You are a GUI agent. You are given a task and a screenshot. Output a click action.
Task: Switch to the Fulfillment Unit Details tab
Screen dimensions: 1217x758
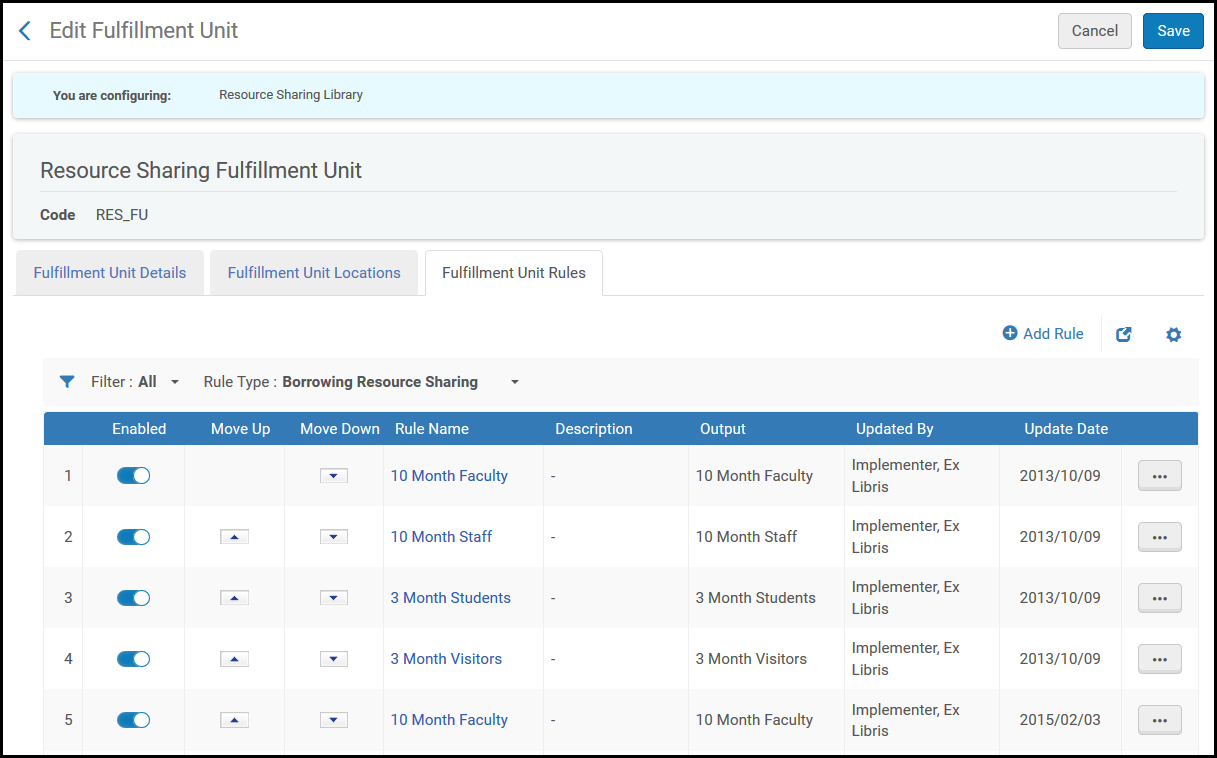pos(110,273)
